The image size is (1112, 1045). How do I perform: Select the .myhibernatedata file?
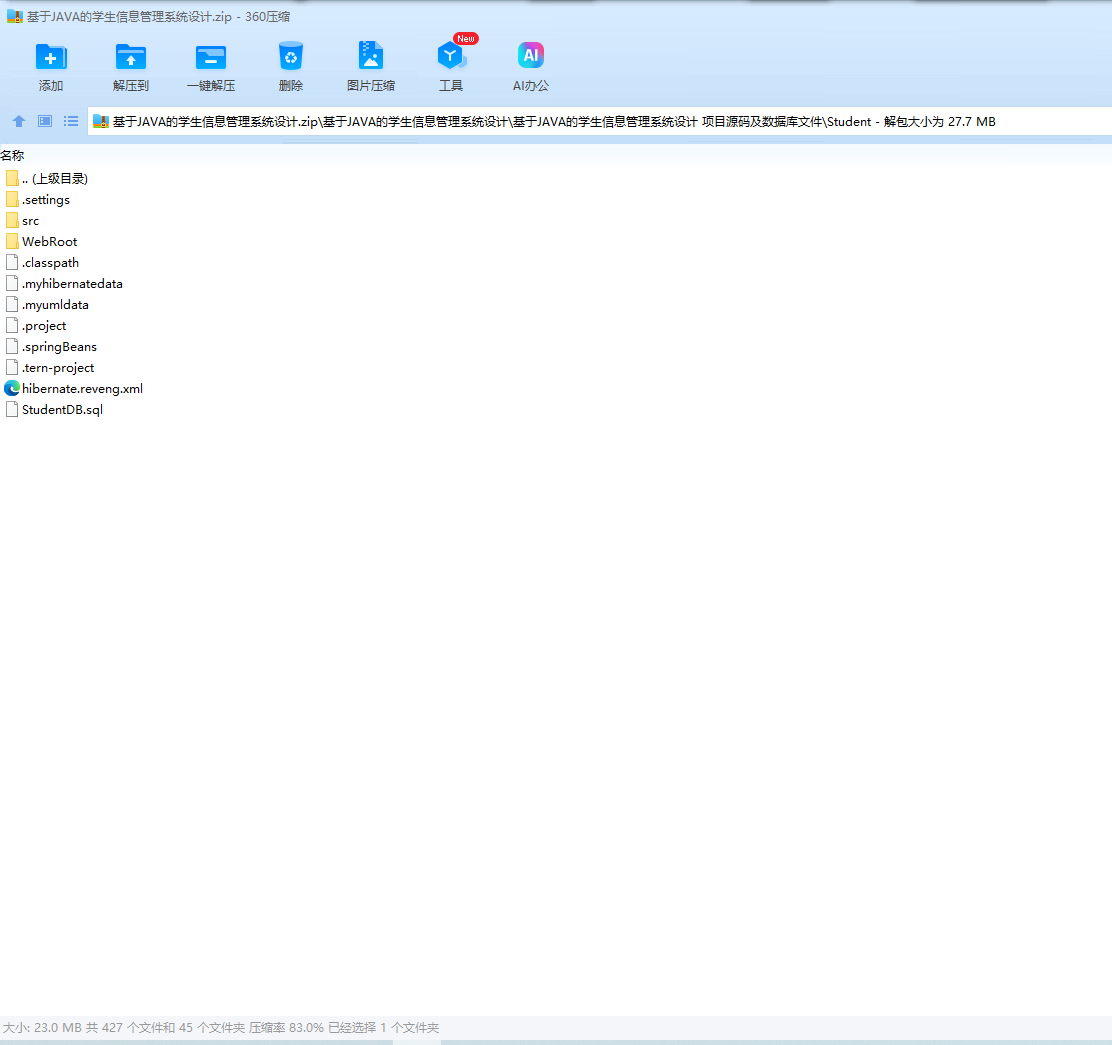coord(72,284)
